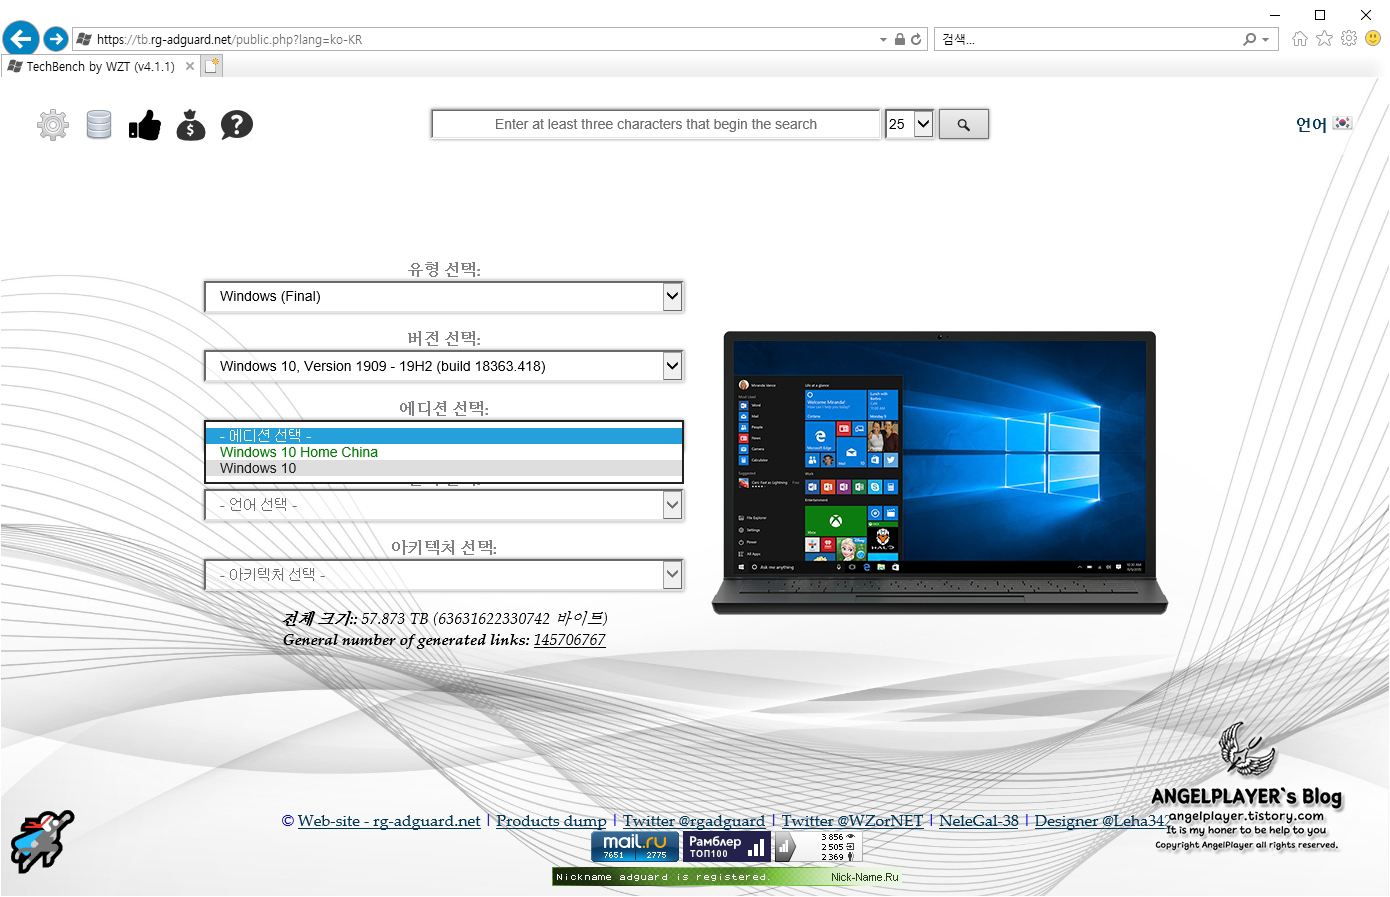The width and height of the screenshot is (1390, 897).
Task: Click the browser Forward arrow button
Action: [x=56, y=39]
